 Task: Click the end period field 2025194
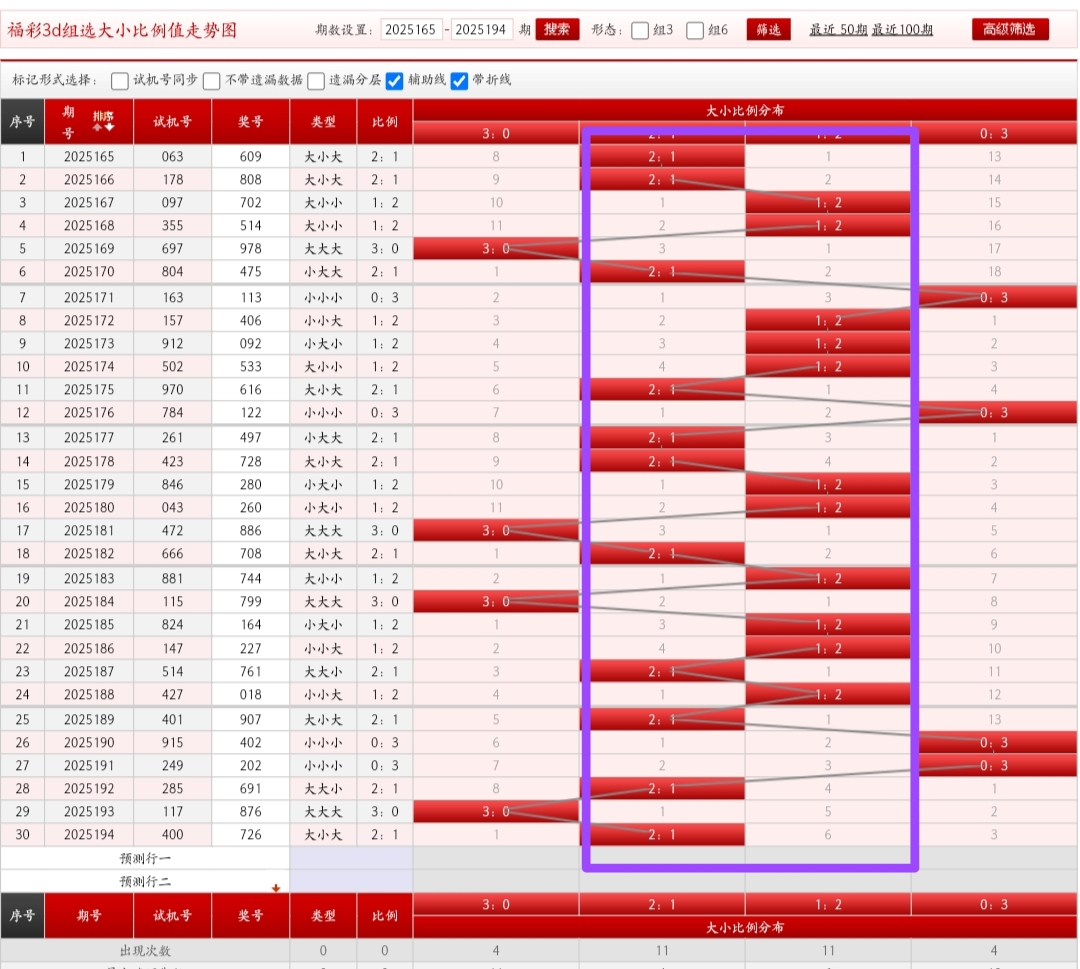[483, 30]
